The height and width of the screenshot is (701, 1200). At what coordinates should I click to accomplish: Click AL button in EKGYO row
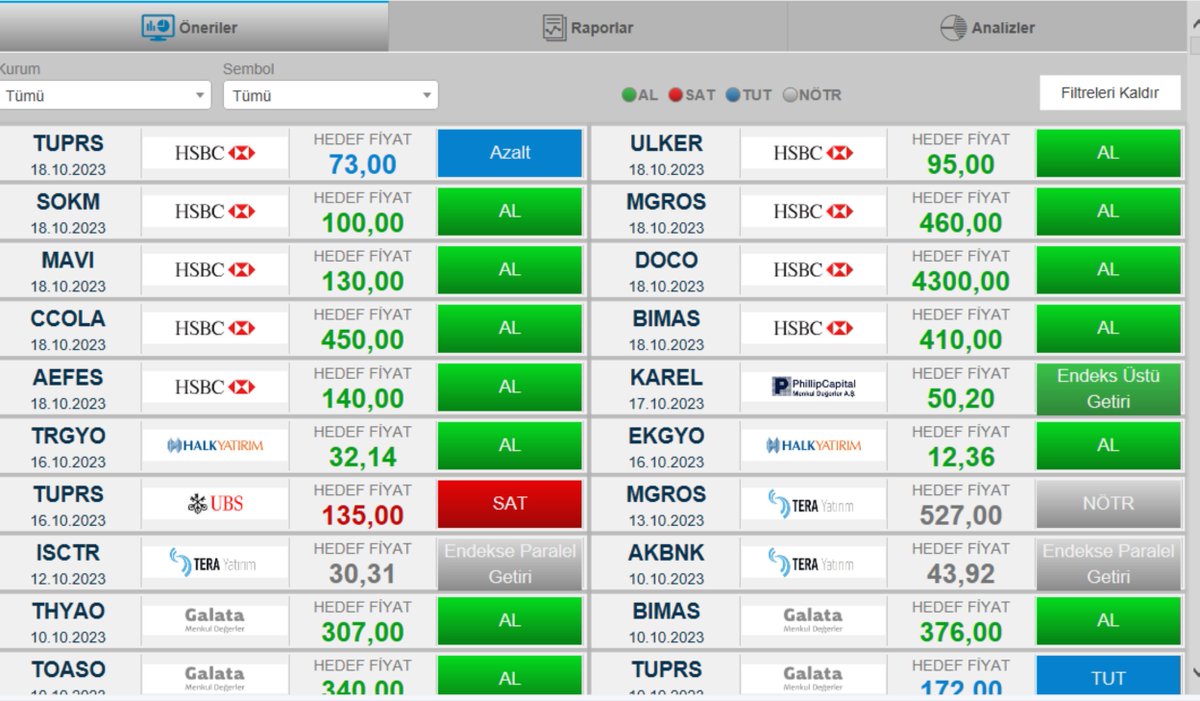click(1108, 445)
